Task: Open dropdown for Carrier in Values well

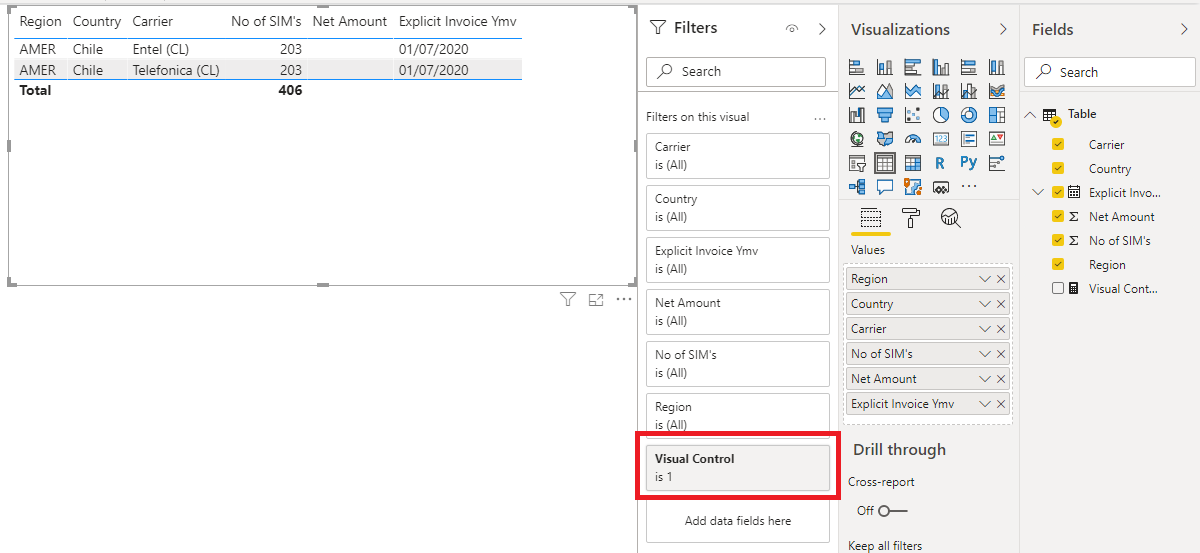Action: [x=985, y=329]
